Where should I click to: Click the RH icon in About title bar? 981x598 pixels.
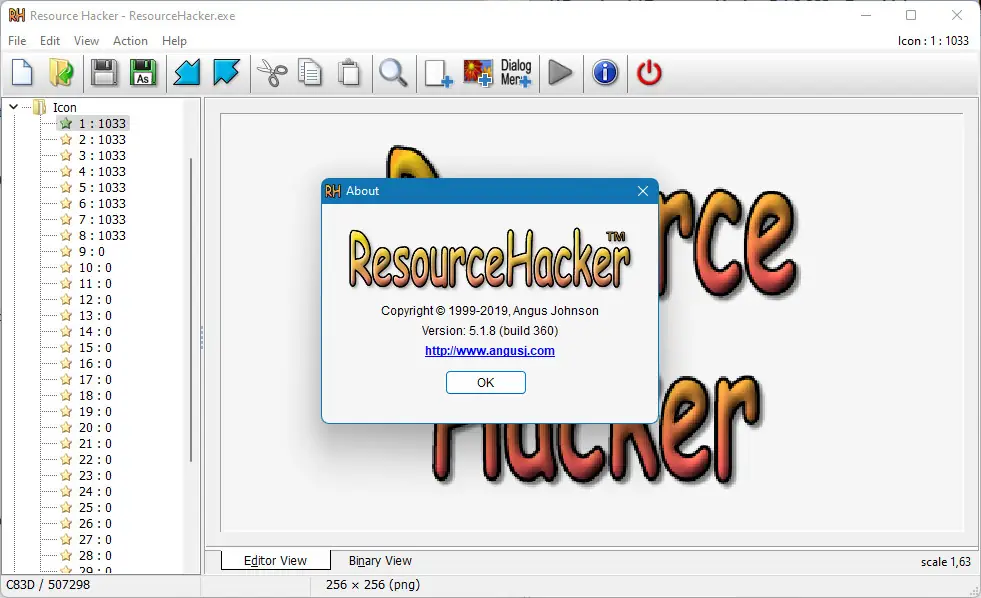(x=333, y=191)
